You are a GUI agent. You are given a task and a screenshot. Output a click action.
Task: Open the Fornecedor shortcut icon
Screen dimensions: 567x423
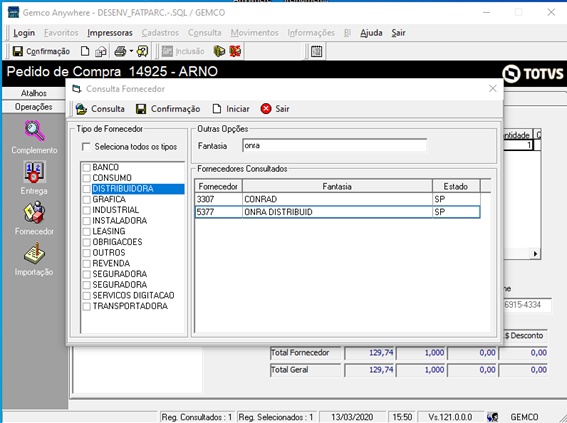(x=34, y=213)
